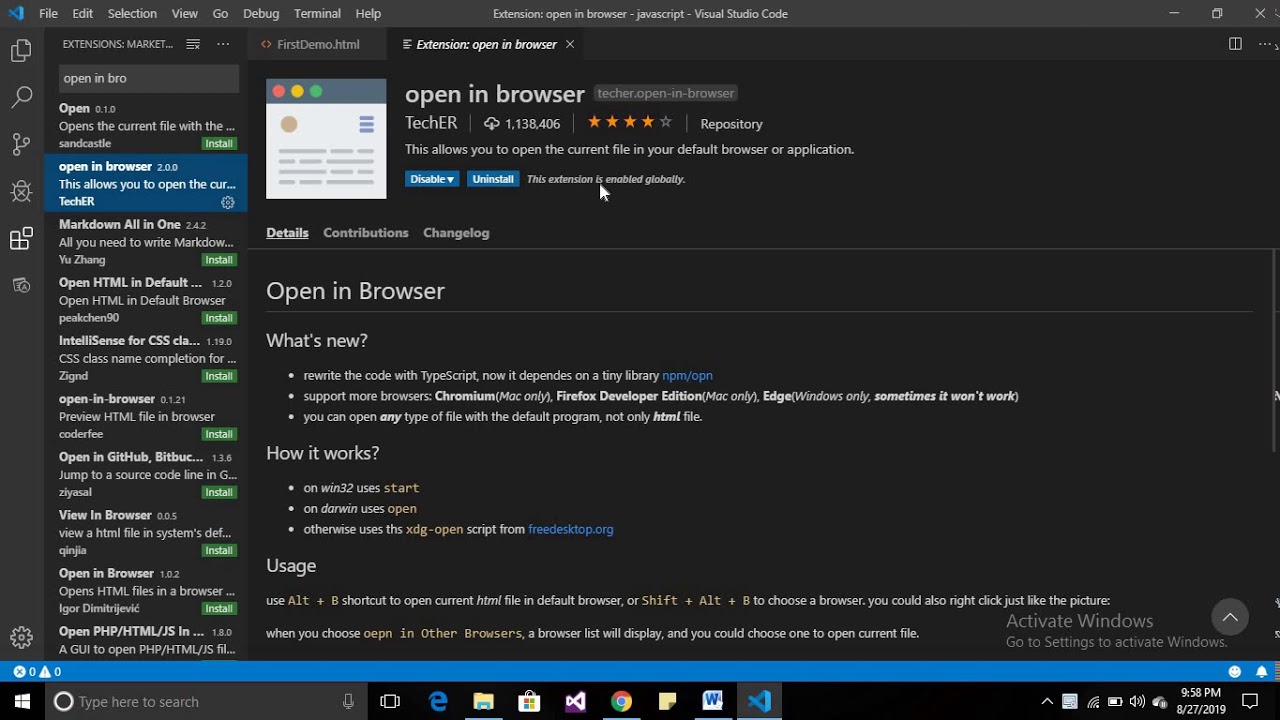Image resolution: width=1280 pixels, height=720 pixels.
Task: Install the Open extension by sandcastle
Action: coord(219,144)
